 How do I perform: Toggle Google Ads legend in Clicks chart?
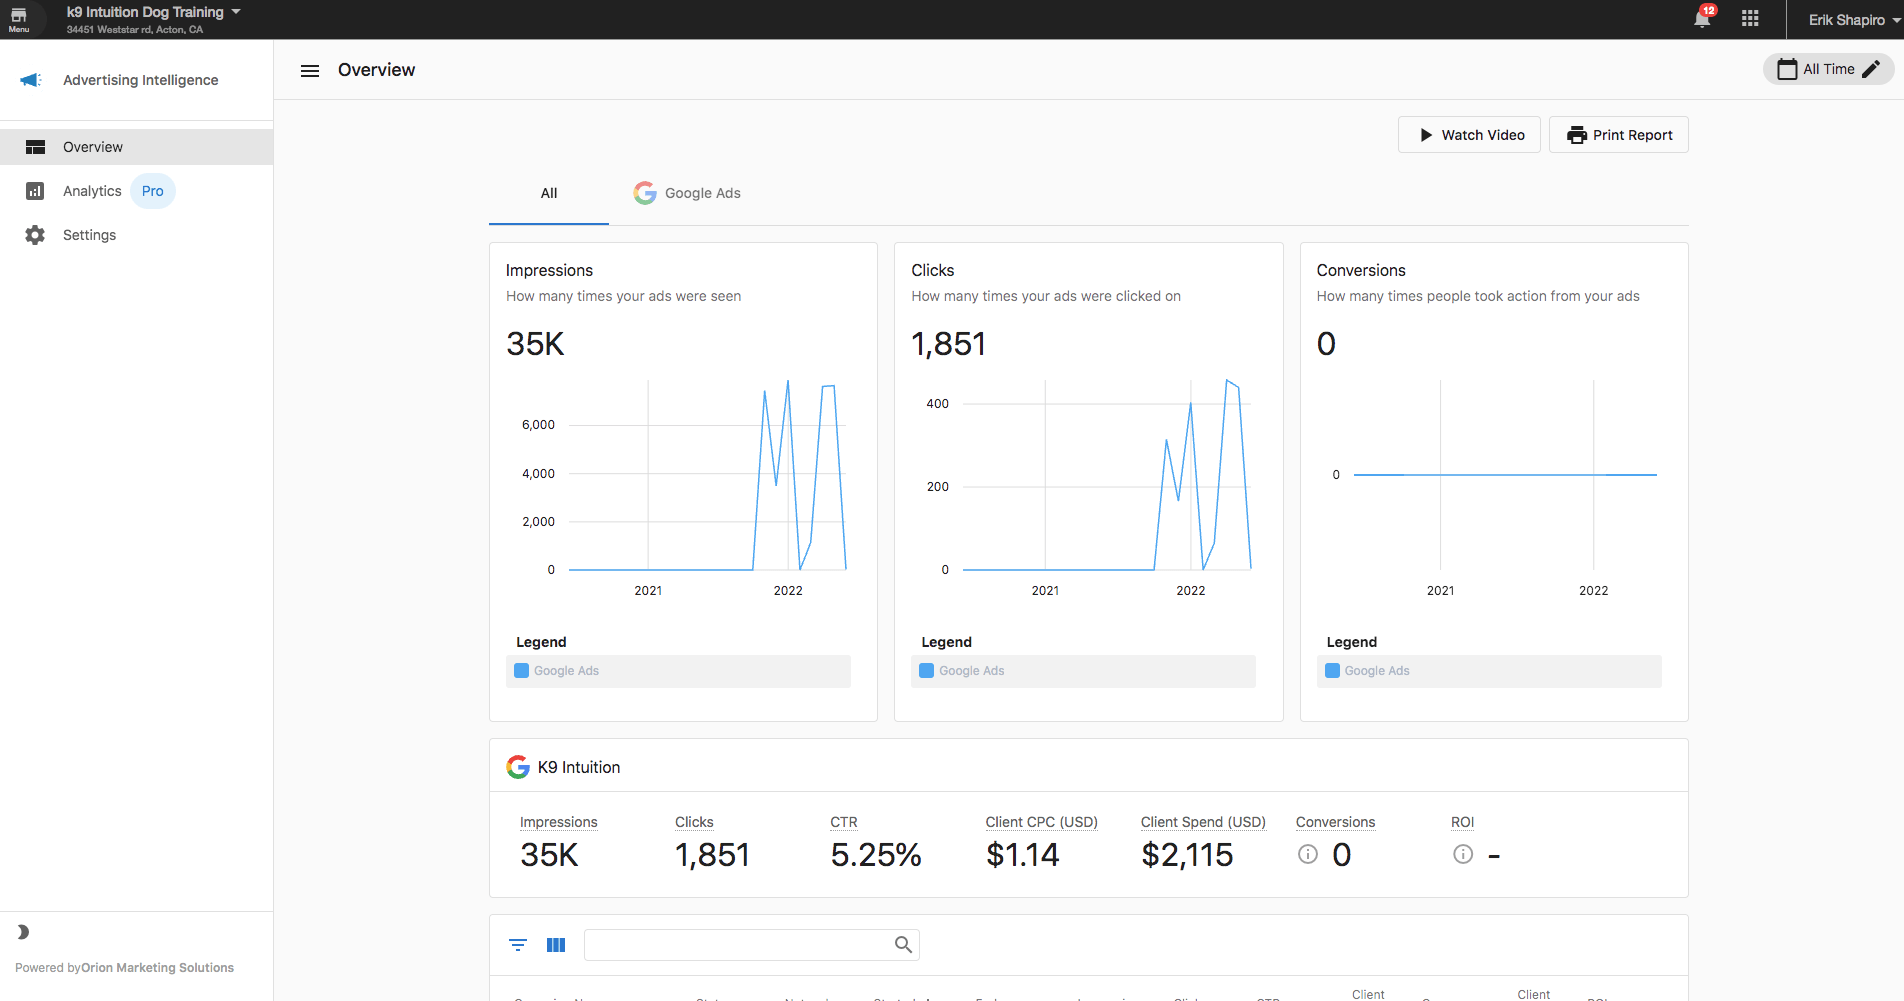pyautogui.click(x=1083, y=671)
